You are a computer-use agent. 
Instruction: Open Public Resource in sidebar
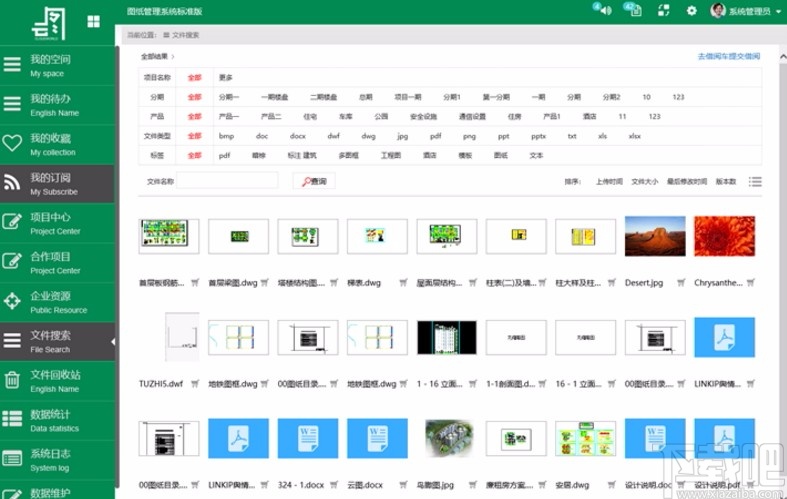tap(57, 302)
